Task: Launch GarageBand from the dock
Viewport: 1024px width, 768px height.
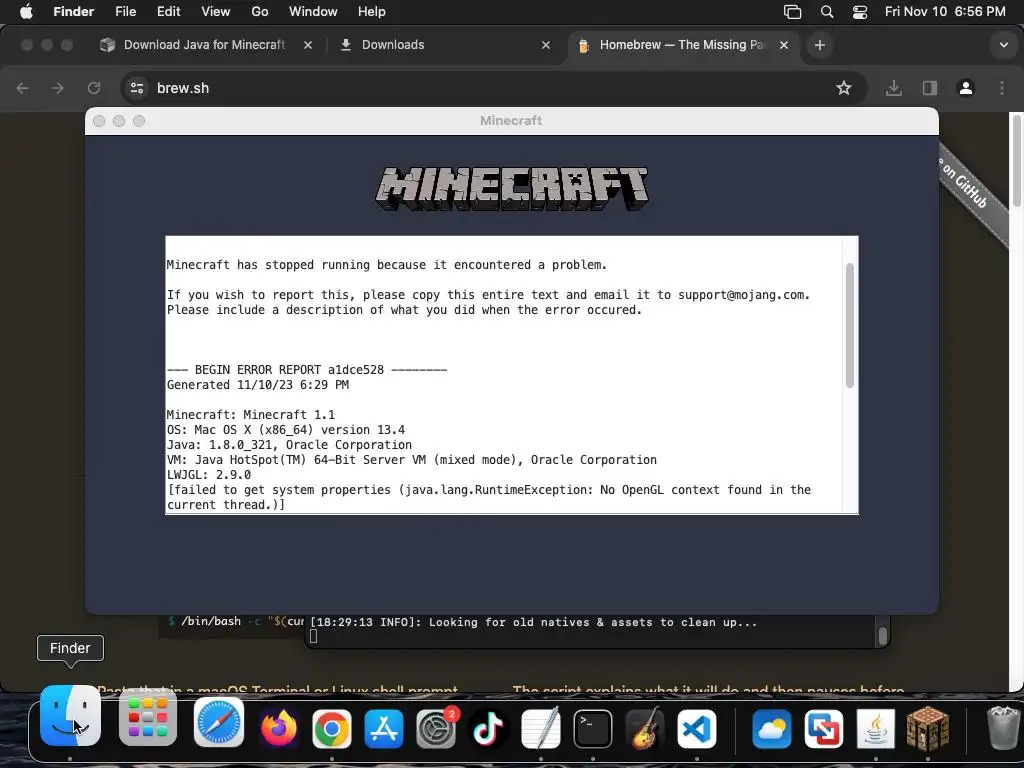Action: coord(645,728)
